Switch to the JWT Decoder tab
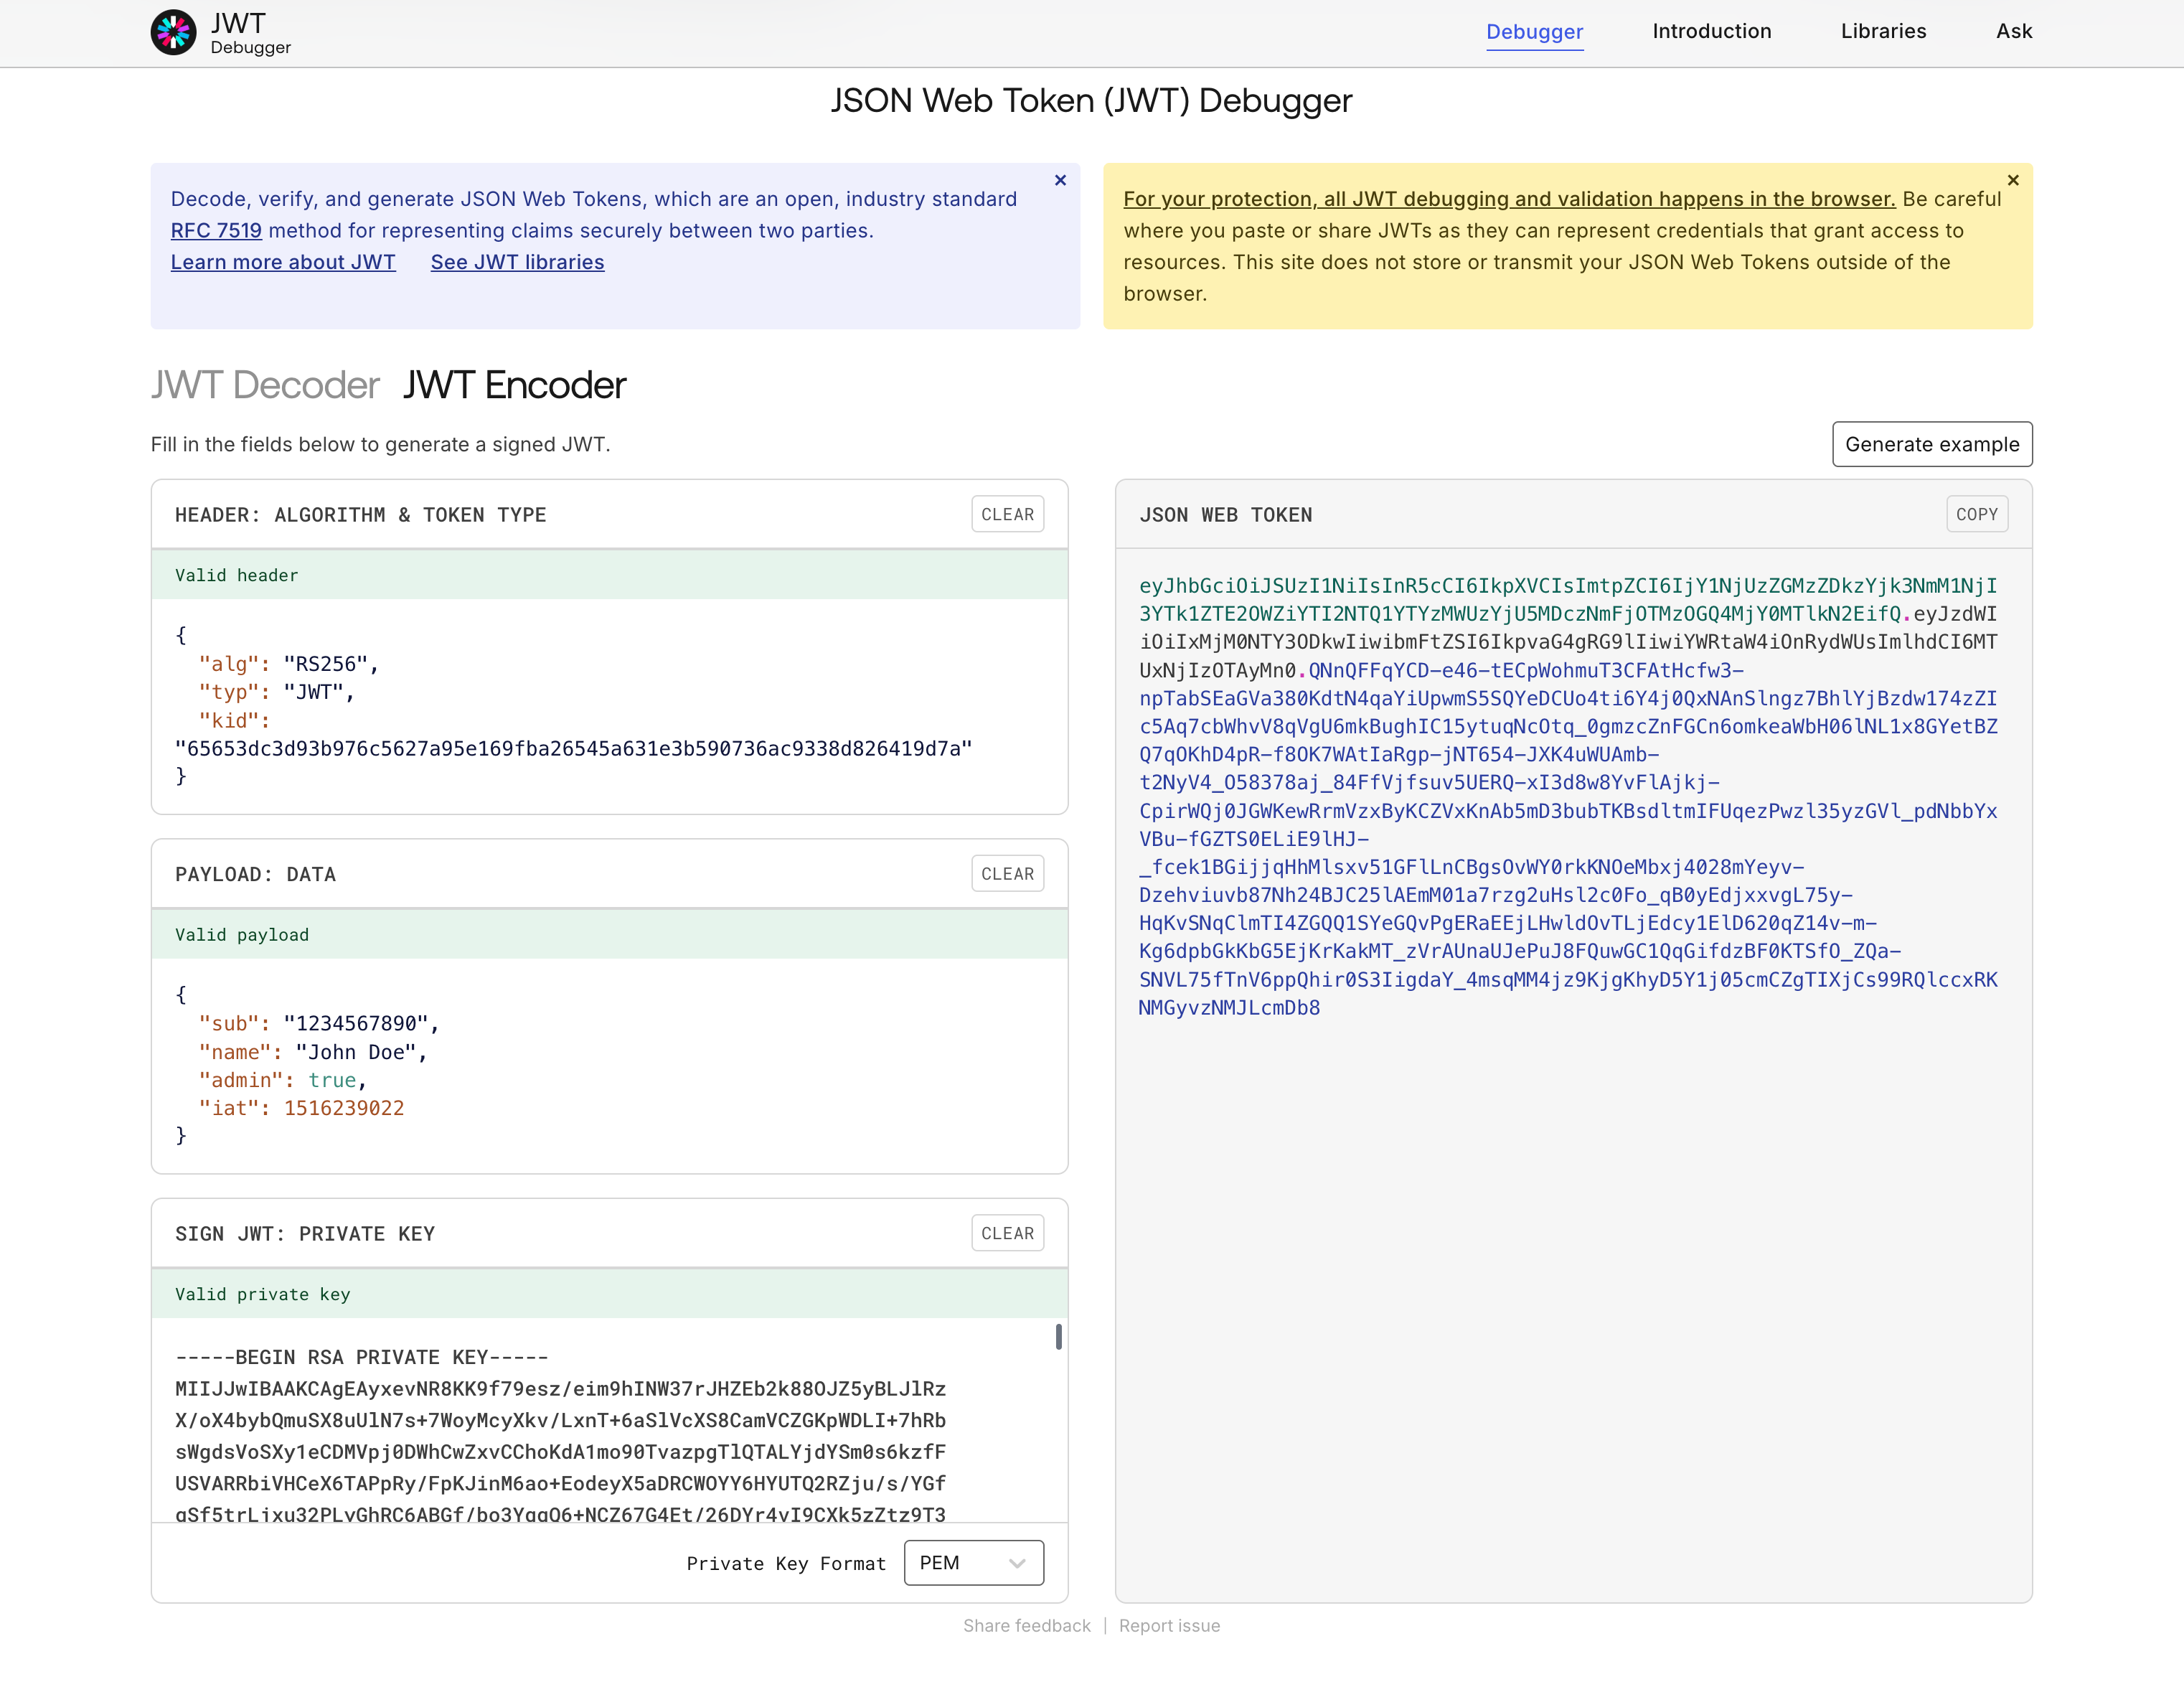Screen dimensions: 2184x1697 [x=265, y=385]
